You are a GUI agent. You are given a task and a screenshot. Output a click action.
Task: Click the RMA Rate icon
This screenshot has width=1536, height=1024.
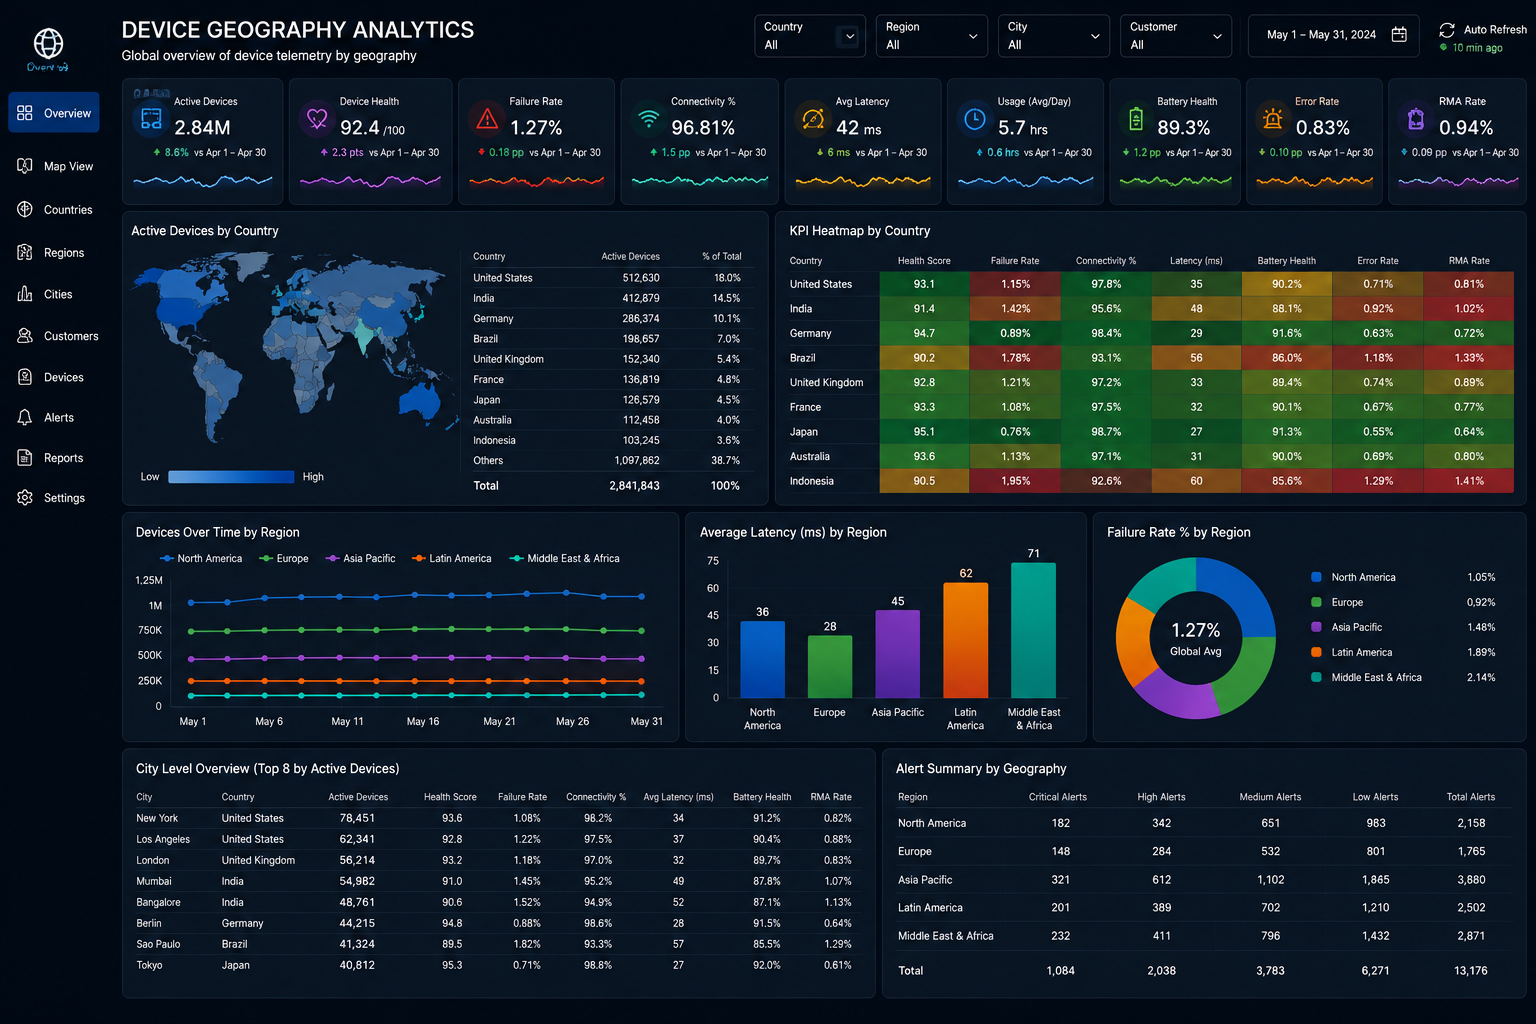pos(1416,119)
